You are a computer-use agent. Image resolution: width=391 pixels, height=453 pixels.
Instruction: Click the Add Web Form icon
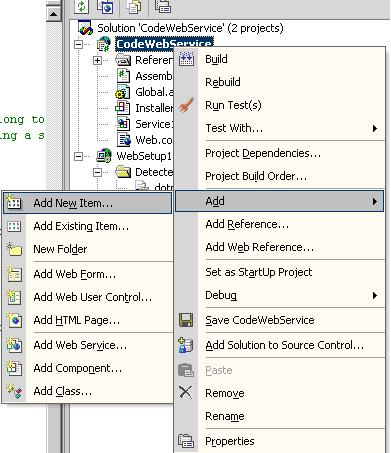click(14, 274)
